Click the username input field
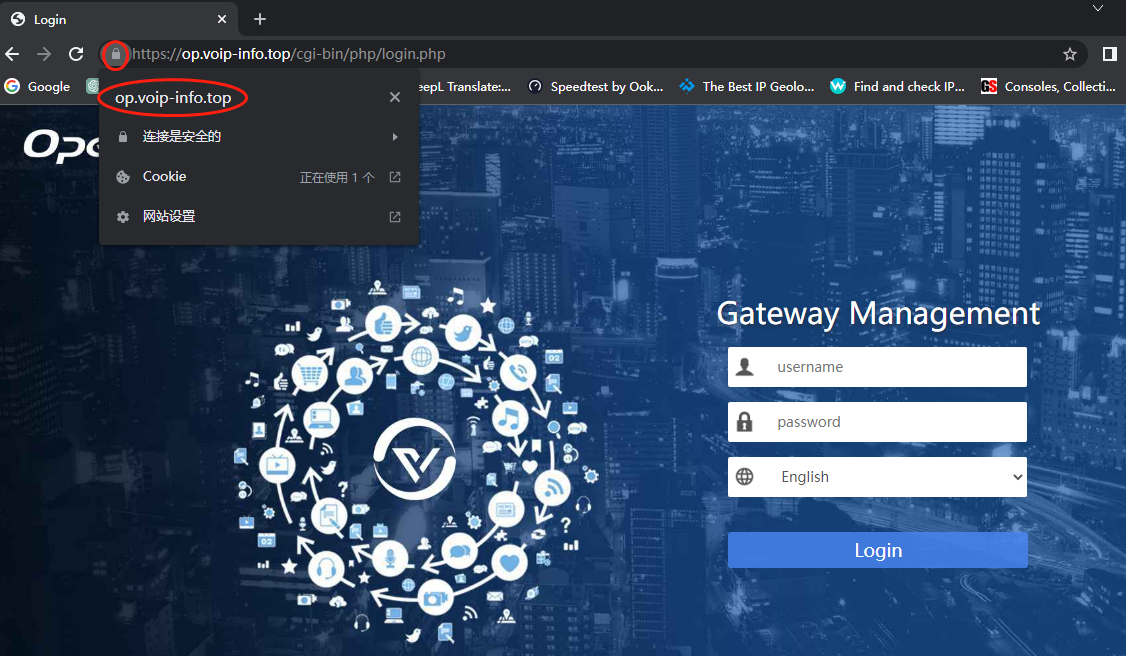Viewport: 1126px width, 656px height. 877,367
